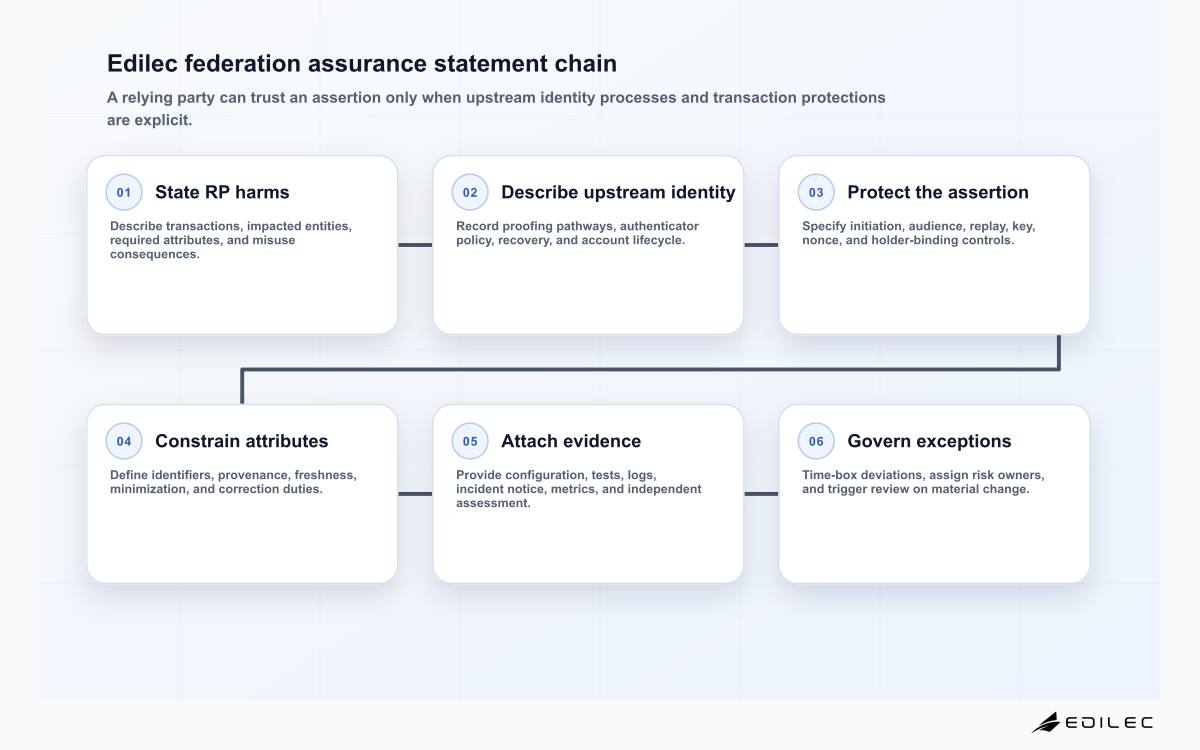1200x750 pixels.
Task: Click the Edilec wing logo icon
Action: pos(1046,722)
